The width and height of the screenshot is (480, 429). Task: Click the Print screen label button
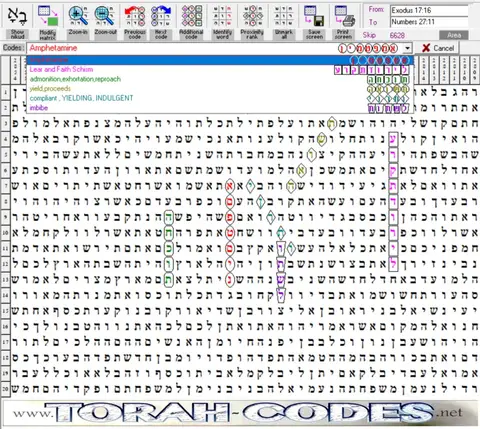pos(344,34)
